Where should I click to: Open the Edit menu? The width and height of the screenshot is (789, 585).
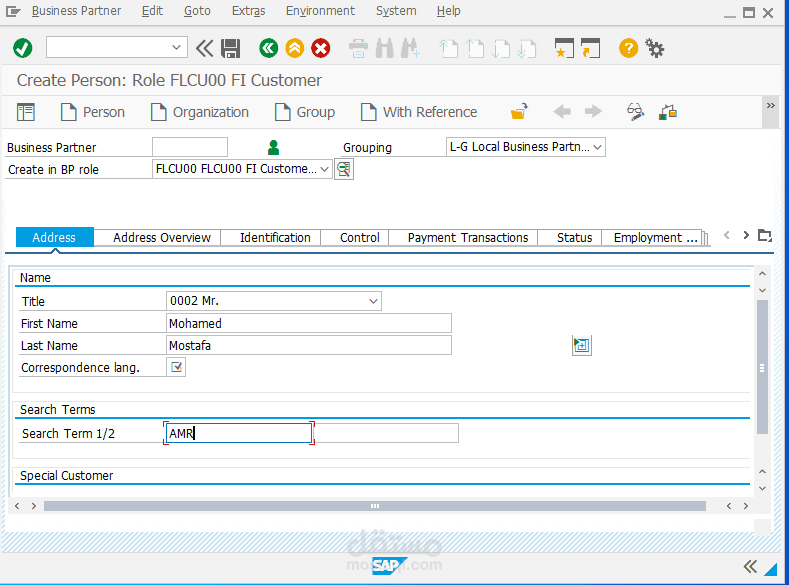click(x=152, y=11)
